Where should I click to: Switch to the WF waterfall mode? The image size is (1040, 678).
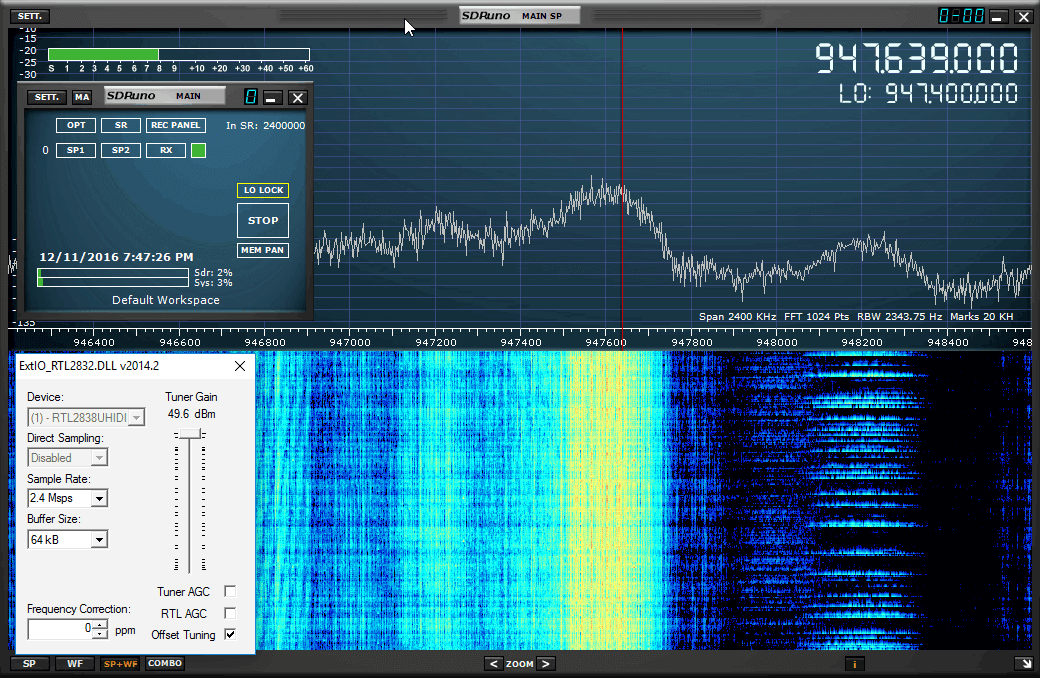pos(75,663)
